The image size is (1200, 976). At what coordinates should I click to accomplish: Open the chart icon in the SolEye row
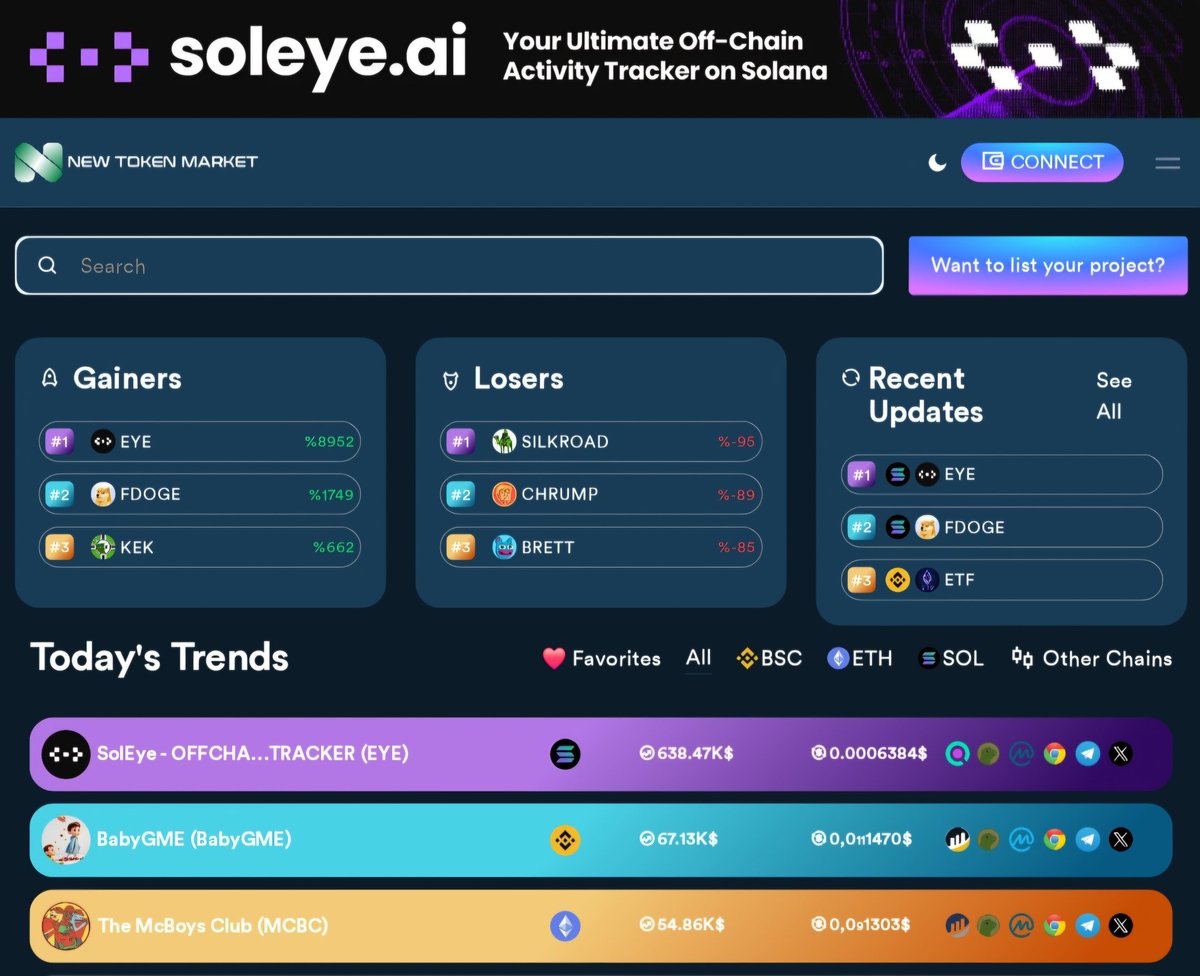coord(957,754)
